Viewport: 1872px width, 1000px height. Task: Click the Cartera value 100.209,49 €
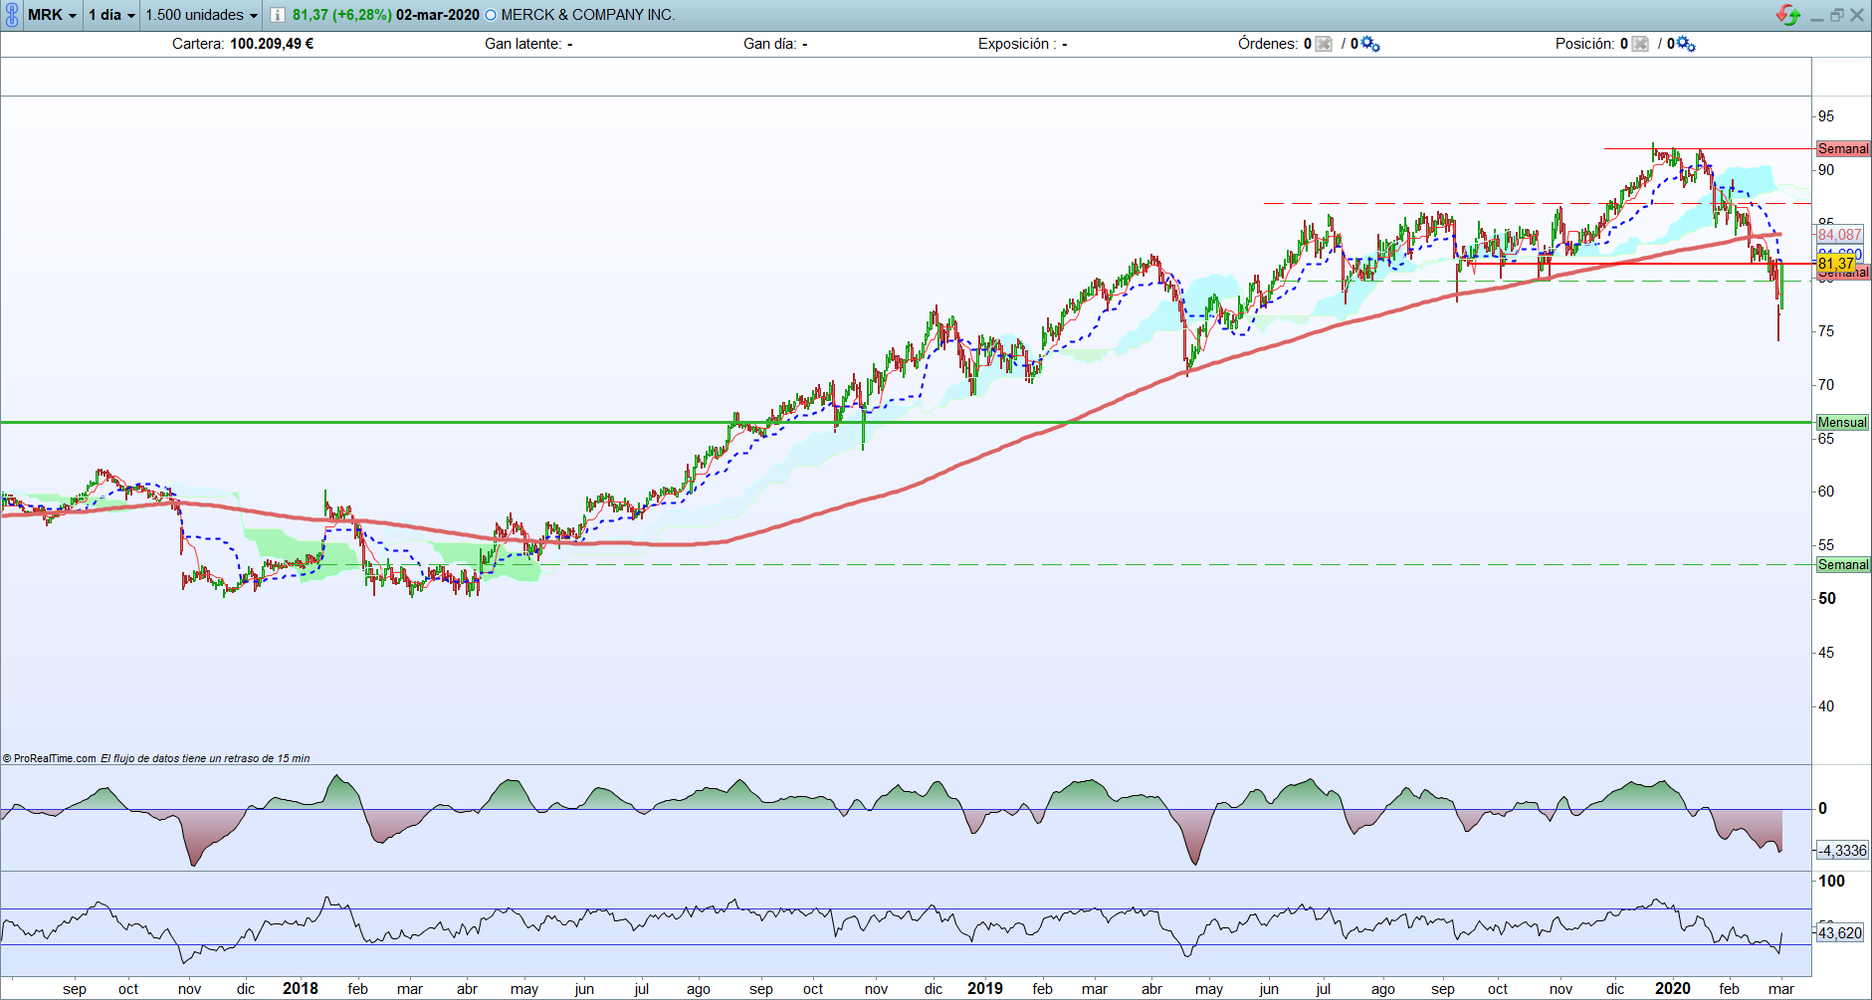pyautogui.click(x=272, y=44)
